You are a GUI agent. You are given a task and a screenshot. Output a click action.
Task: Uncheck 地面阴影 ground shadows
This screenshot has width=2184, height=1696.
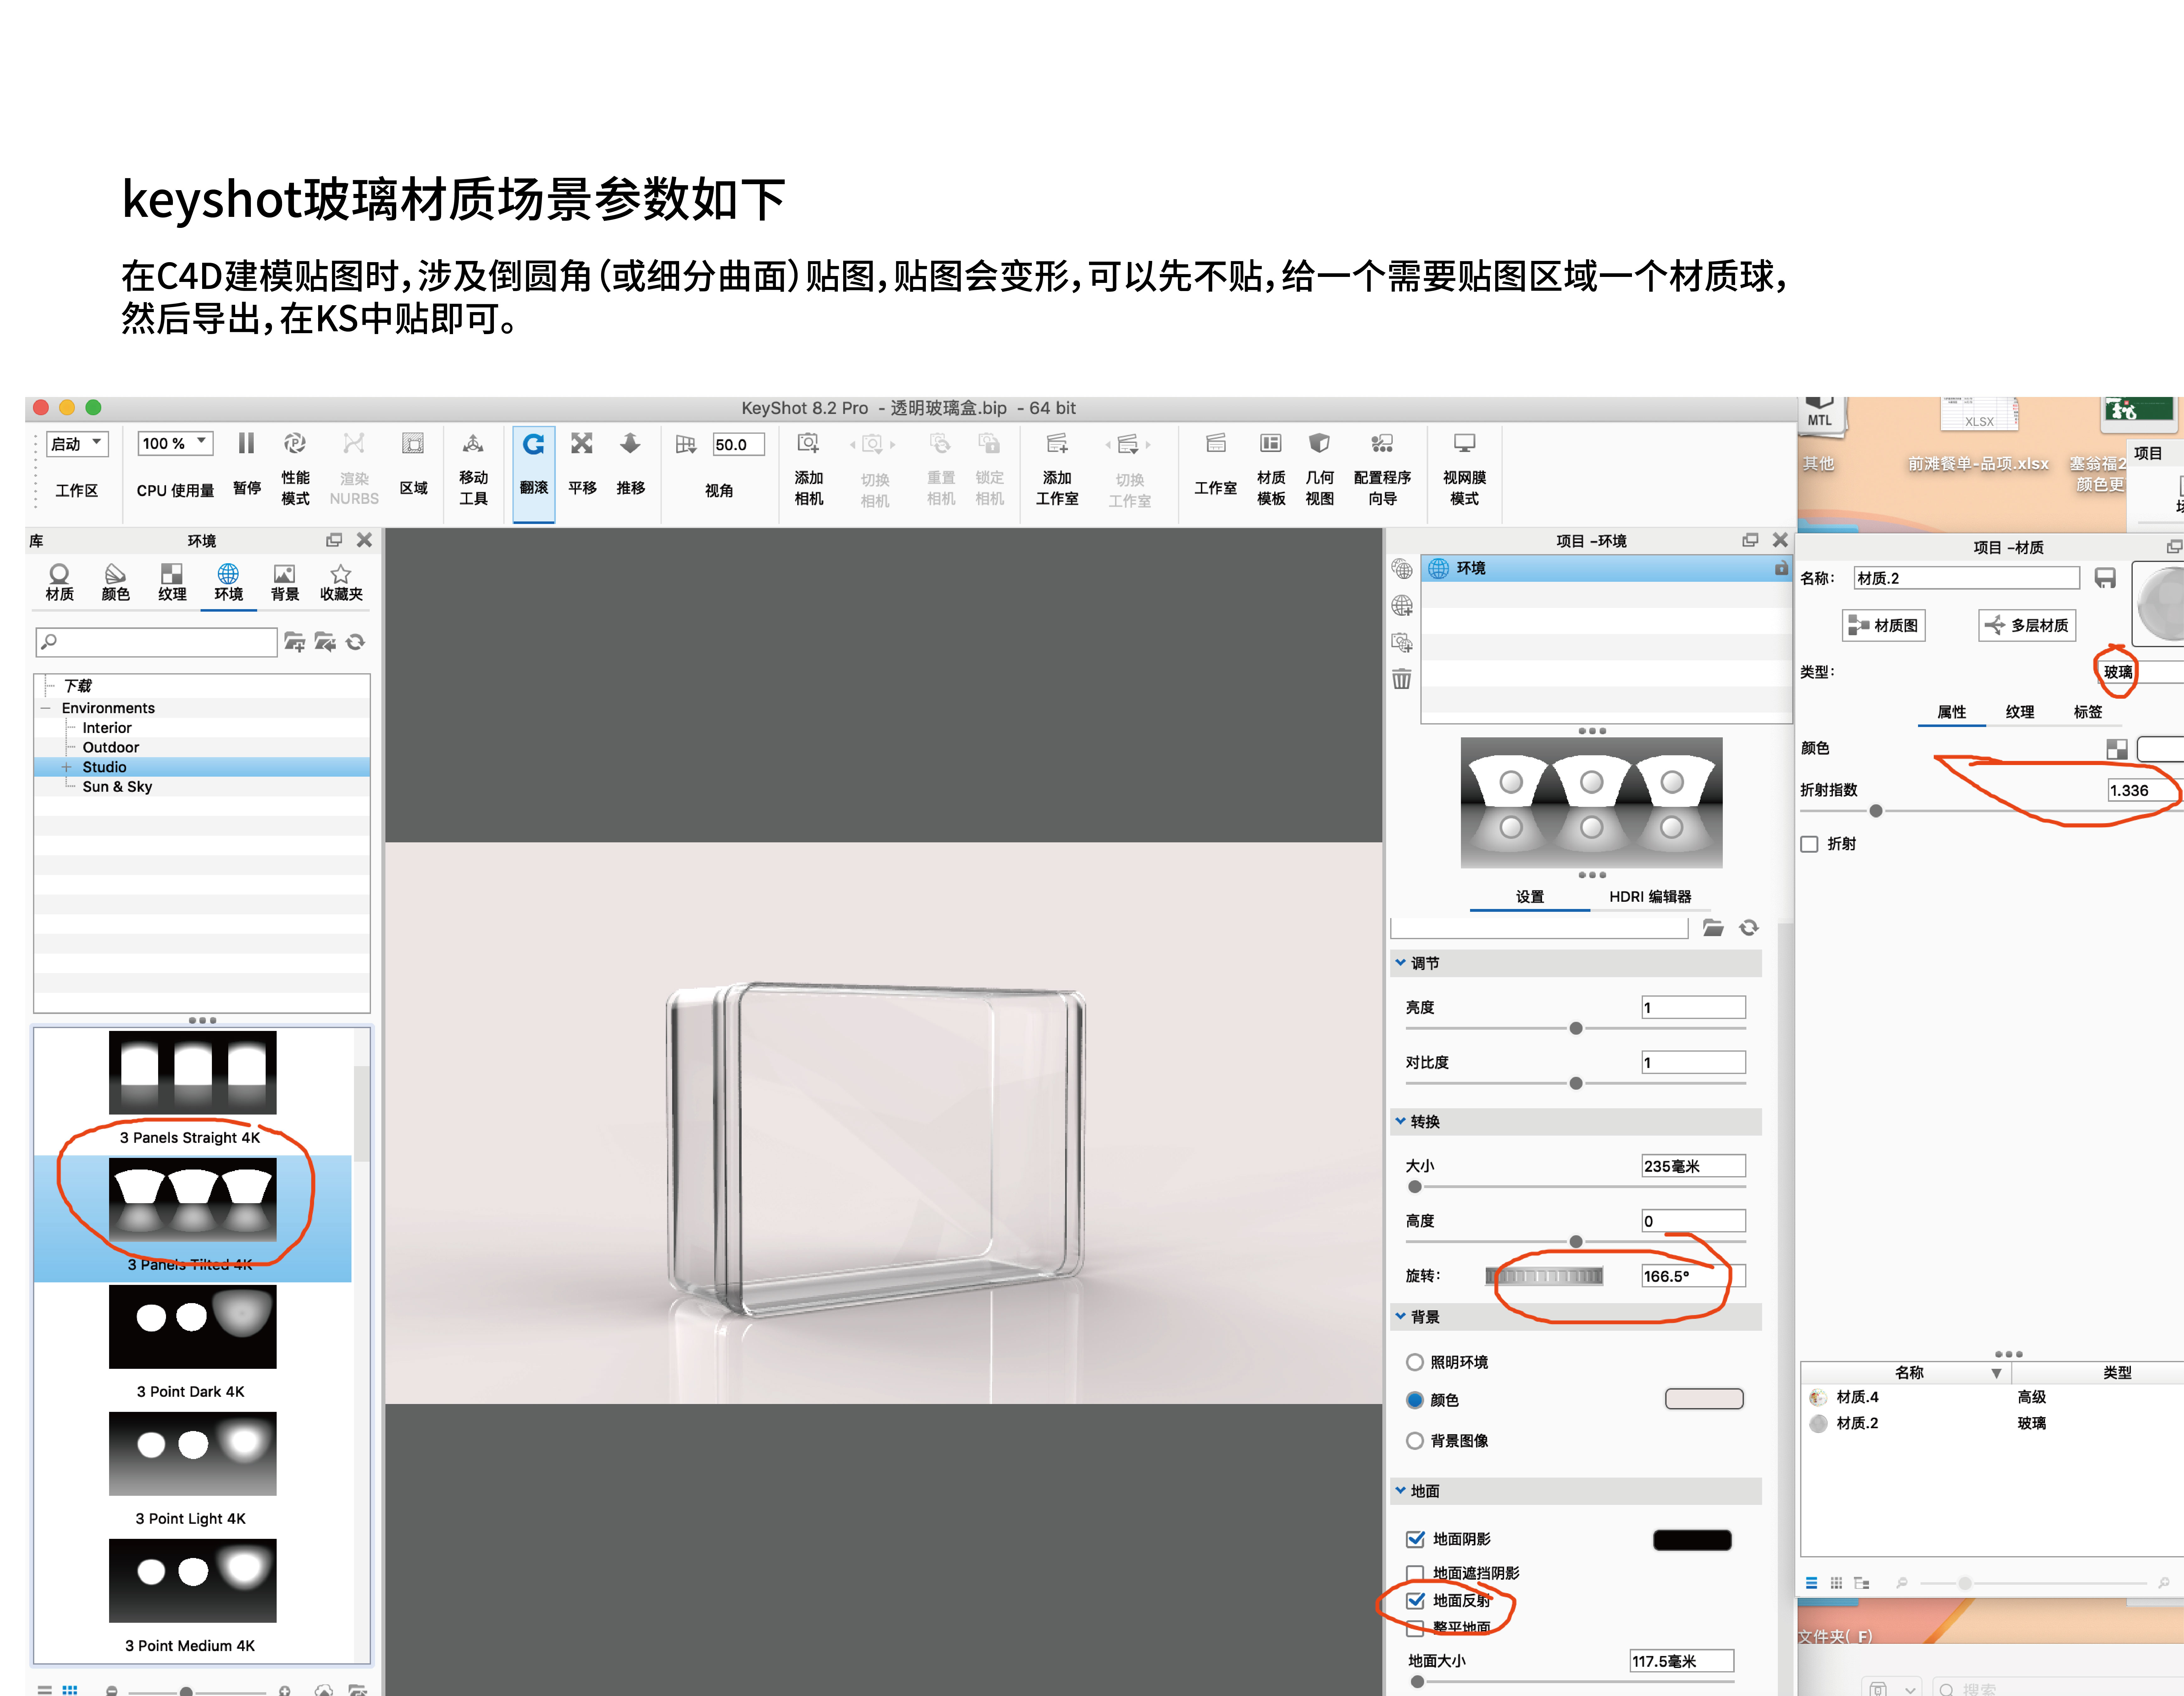[x=1415, y=1539]
